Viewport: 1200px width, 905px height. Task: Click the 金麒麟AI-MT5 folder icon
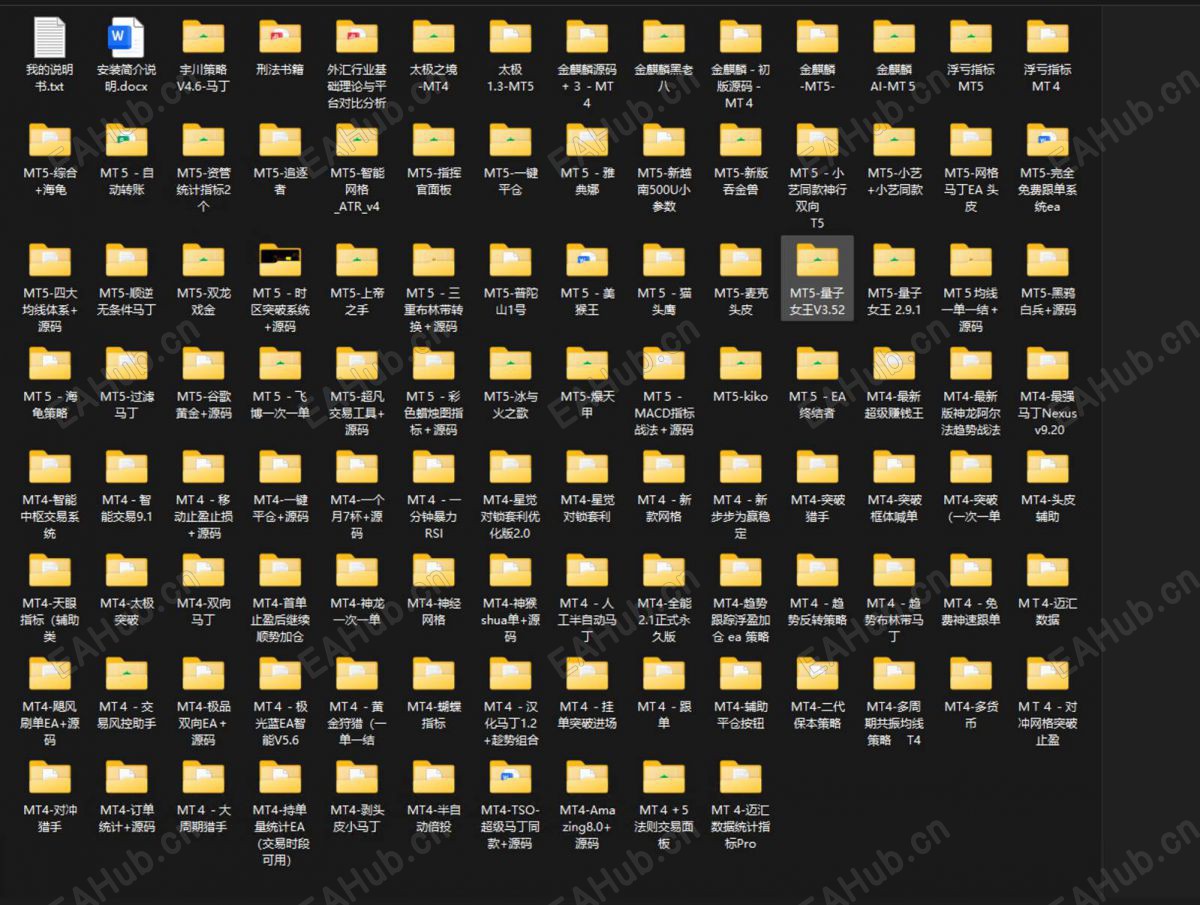click(894, 37)
